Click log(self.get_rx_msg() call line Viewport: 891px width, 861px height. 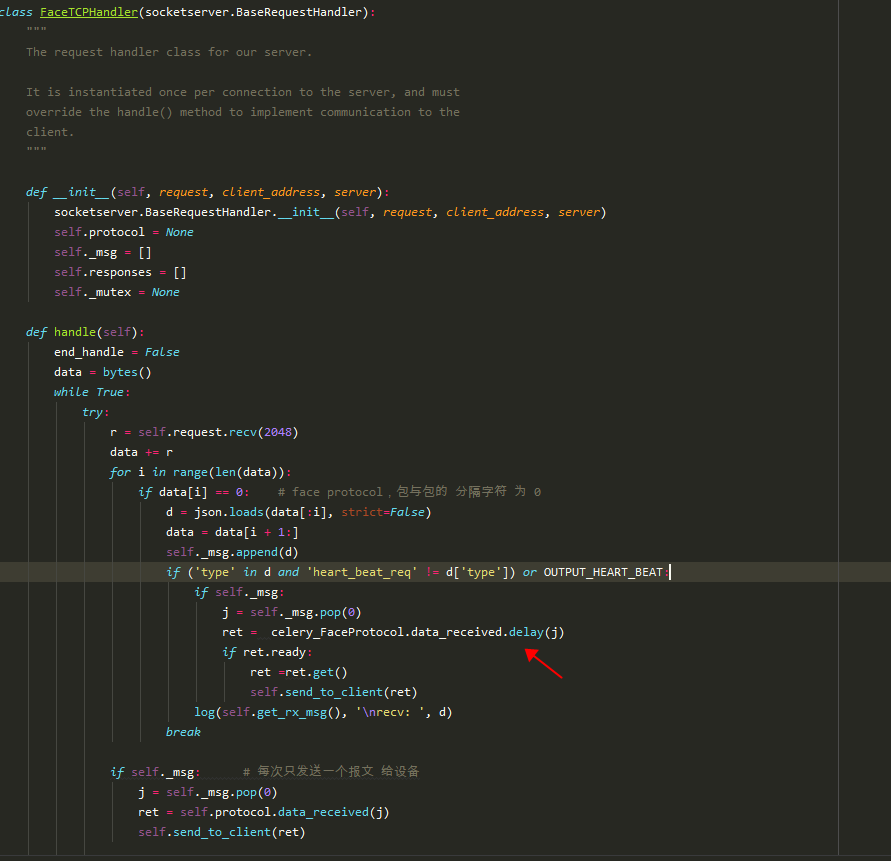point(323,712)
